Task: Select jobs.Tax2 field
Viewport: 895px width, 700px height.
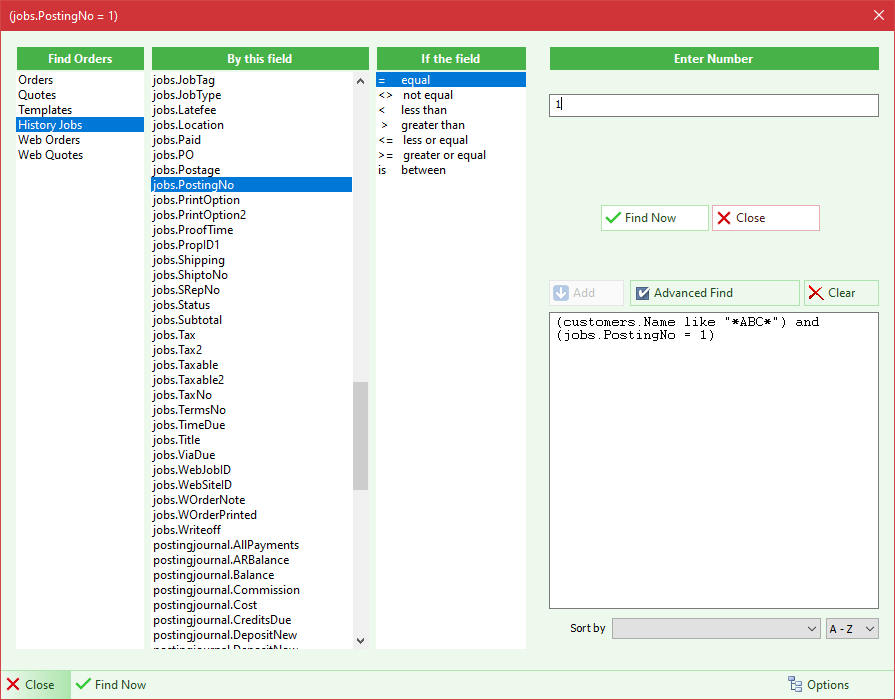Action: coord(252,349)
